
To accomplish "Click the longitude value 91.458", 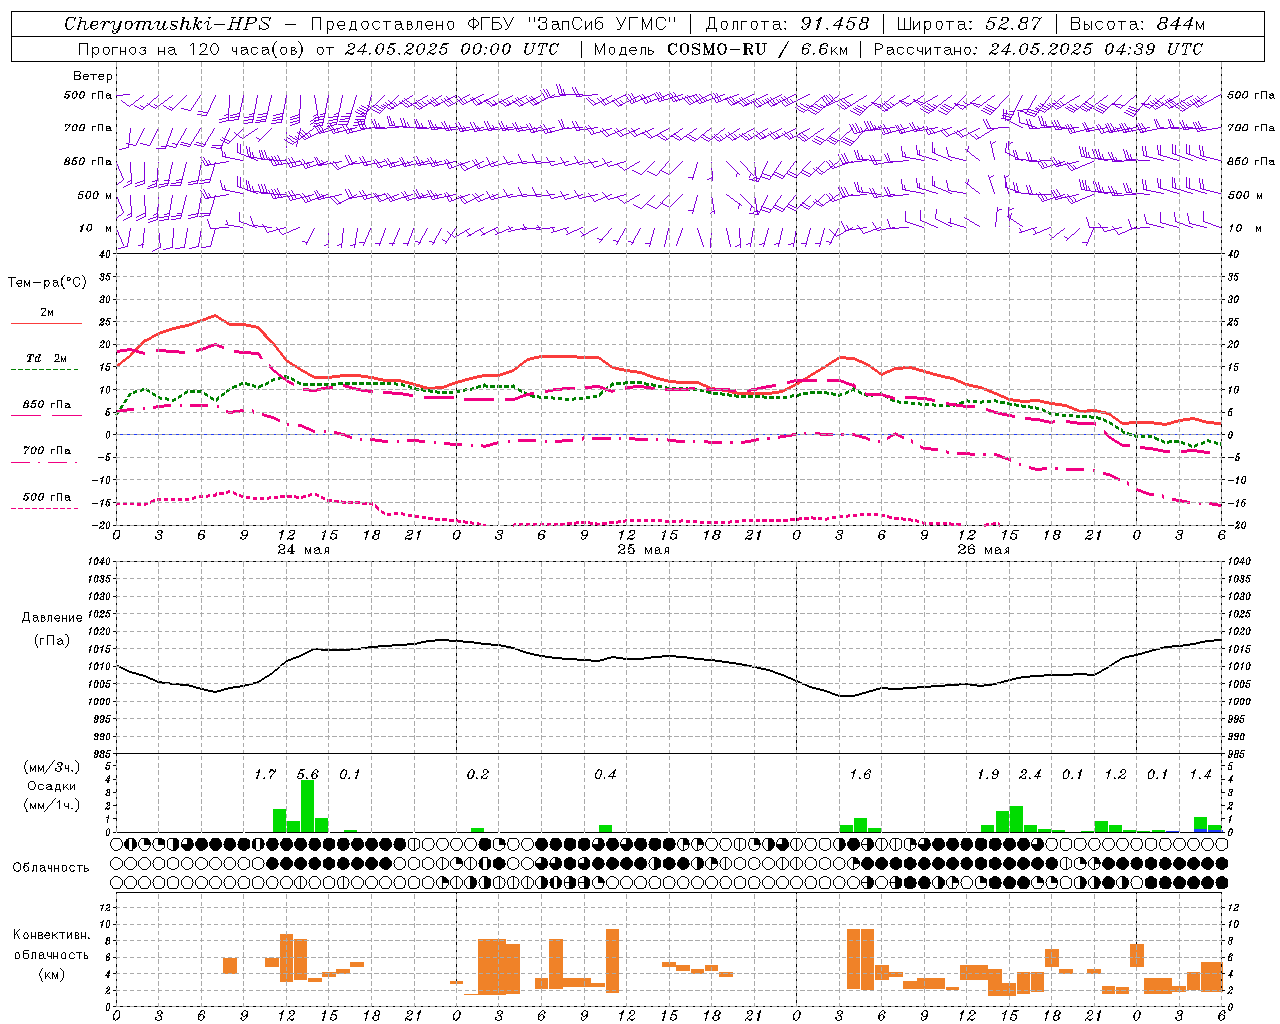I will click(x=835, y=24).
